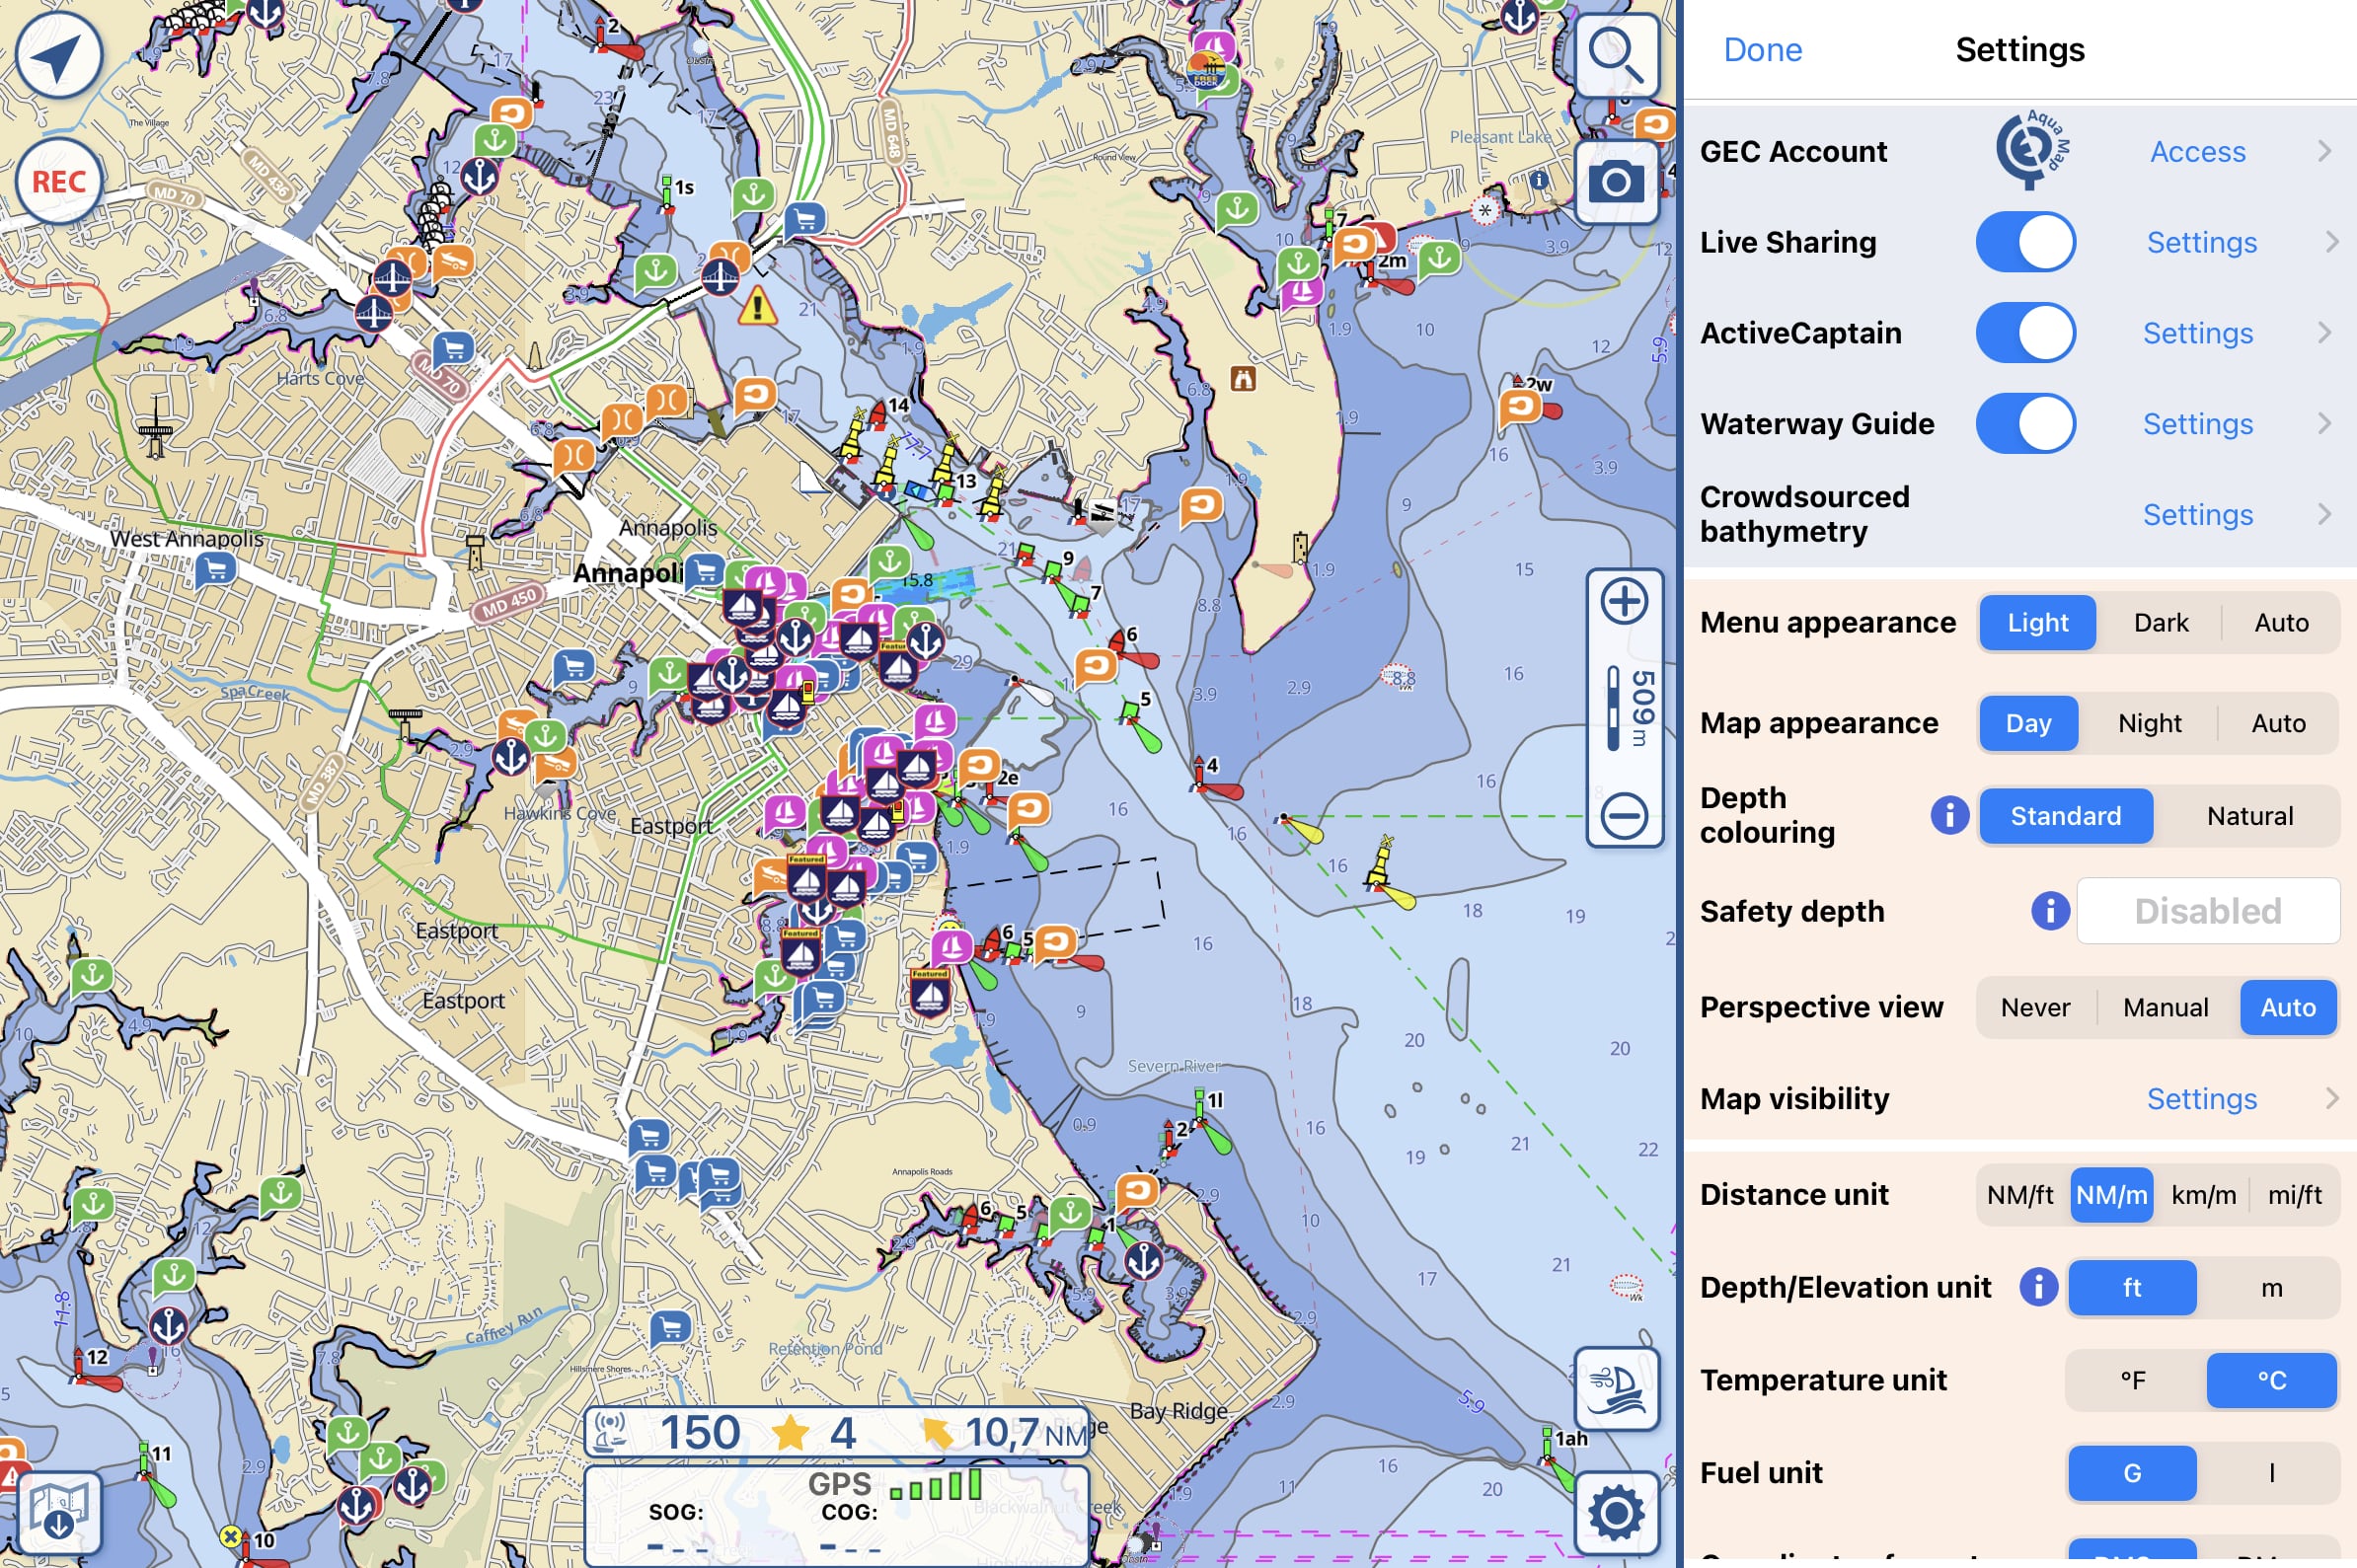Expand ActiveCaptain settings chevron
Screen dimensions: 2357x1568
click(2325, 333)
